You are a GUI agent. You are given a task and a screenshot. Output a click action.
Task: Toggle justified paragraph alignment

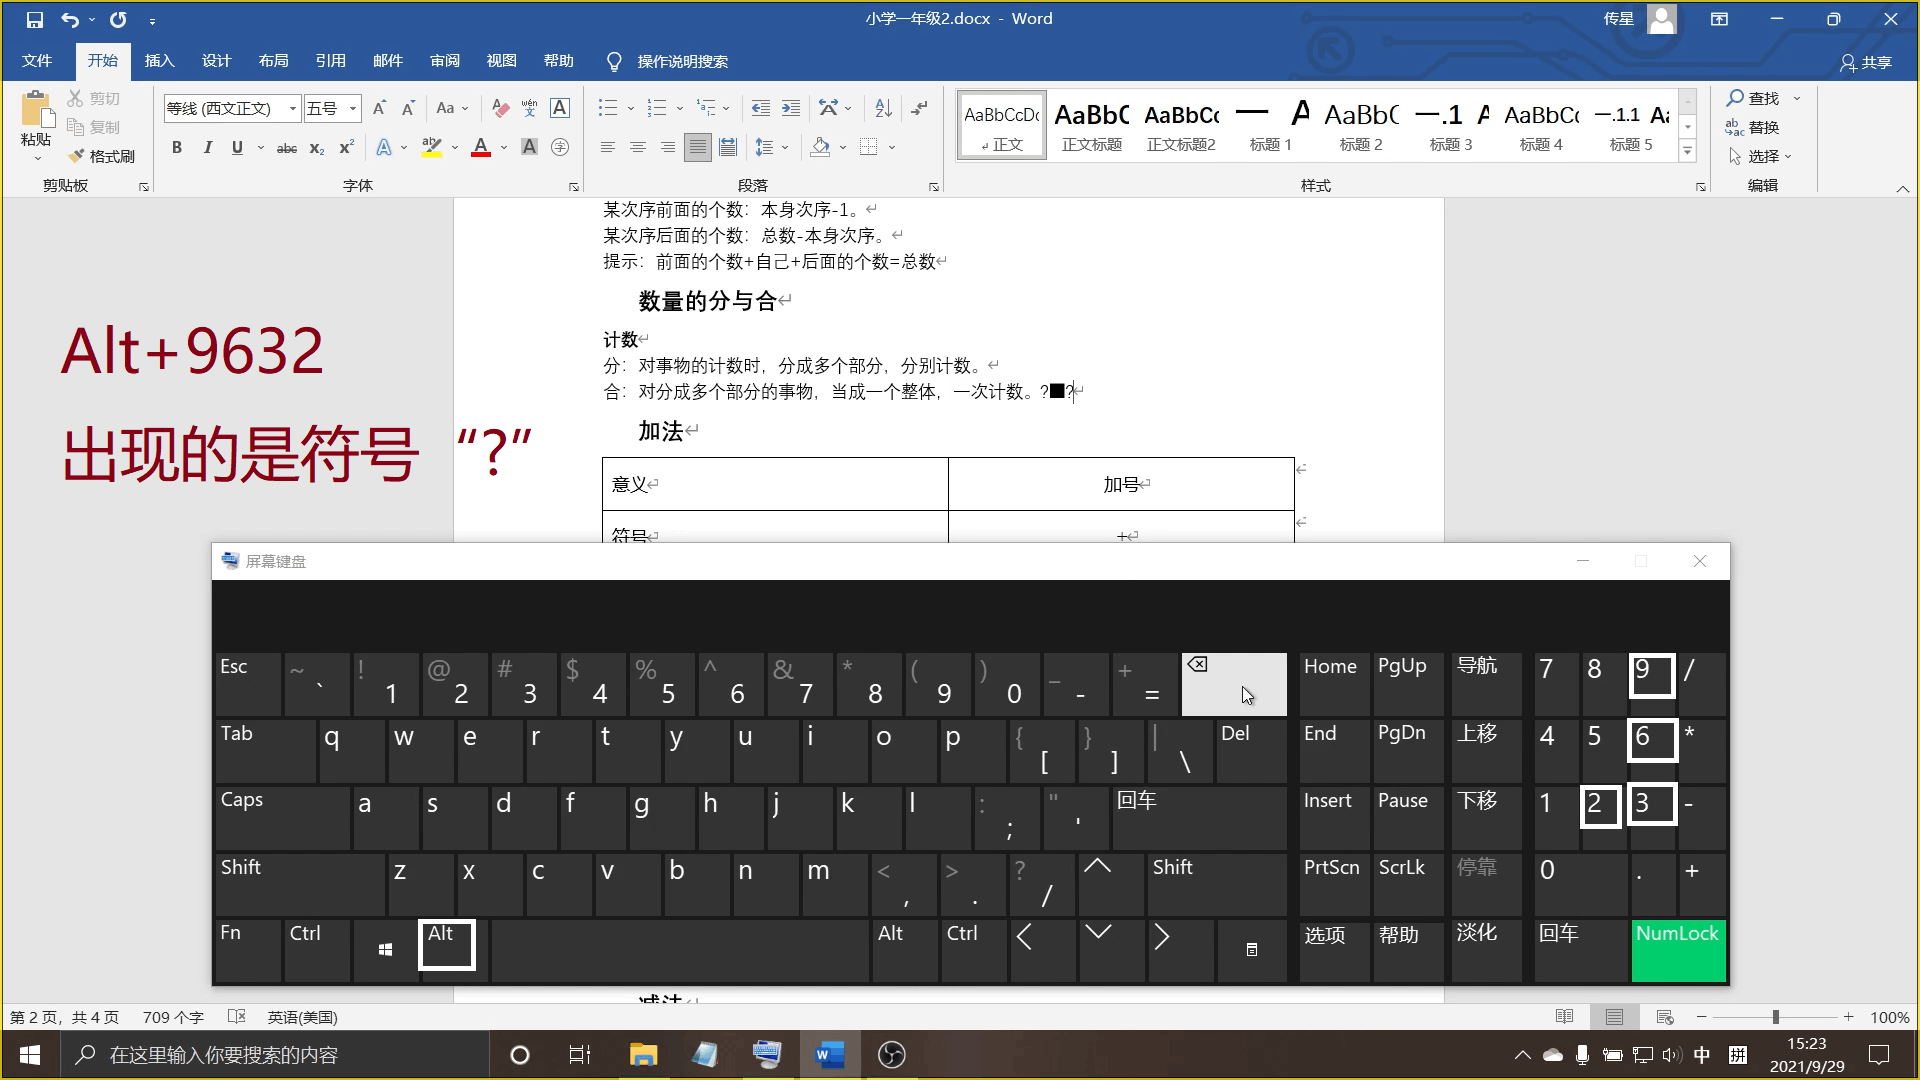click(698, 148)
